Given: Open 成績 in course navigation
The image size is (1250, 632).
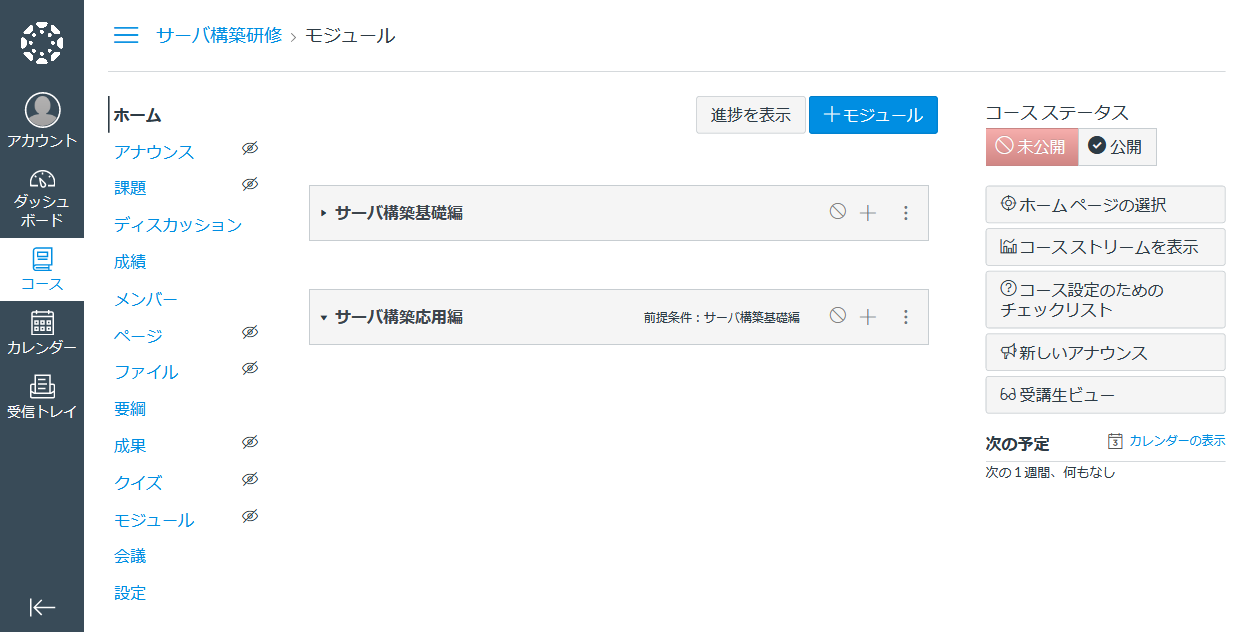Looking at the screenshot, I should tap(130, 262).
